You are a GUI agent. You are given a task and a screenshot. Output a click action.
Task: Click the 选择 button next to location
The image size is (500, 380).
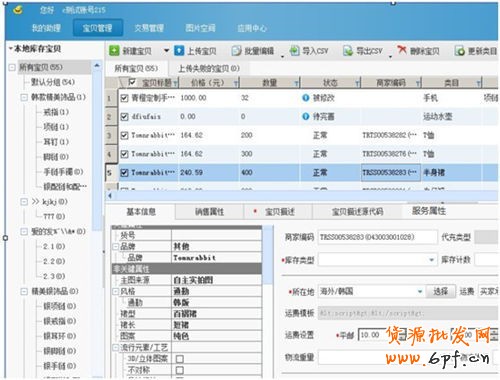440,291
